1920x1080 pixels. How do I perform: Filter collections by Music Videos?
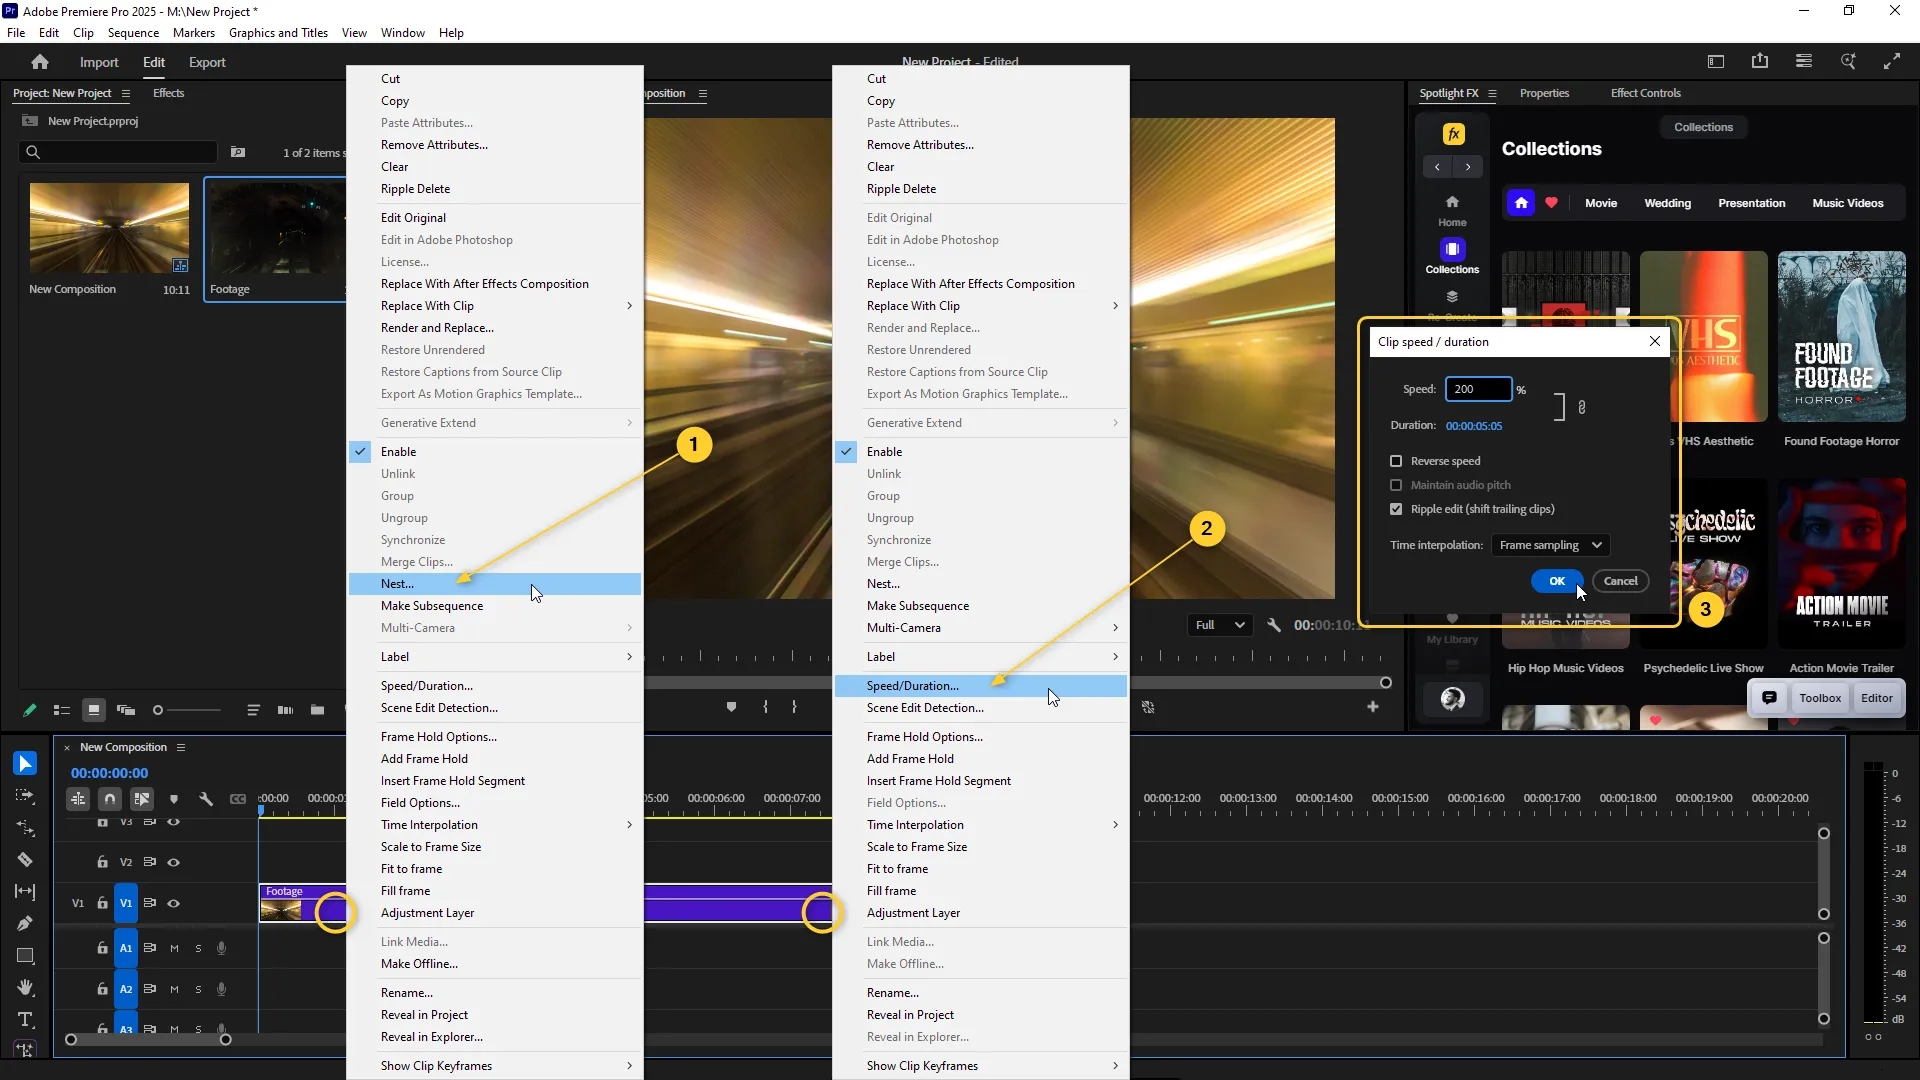coord(1847,203)
